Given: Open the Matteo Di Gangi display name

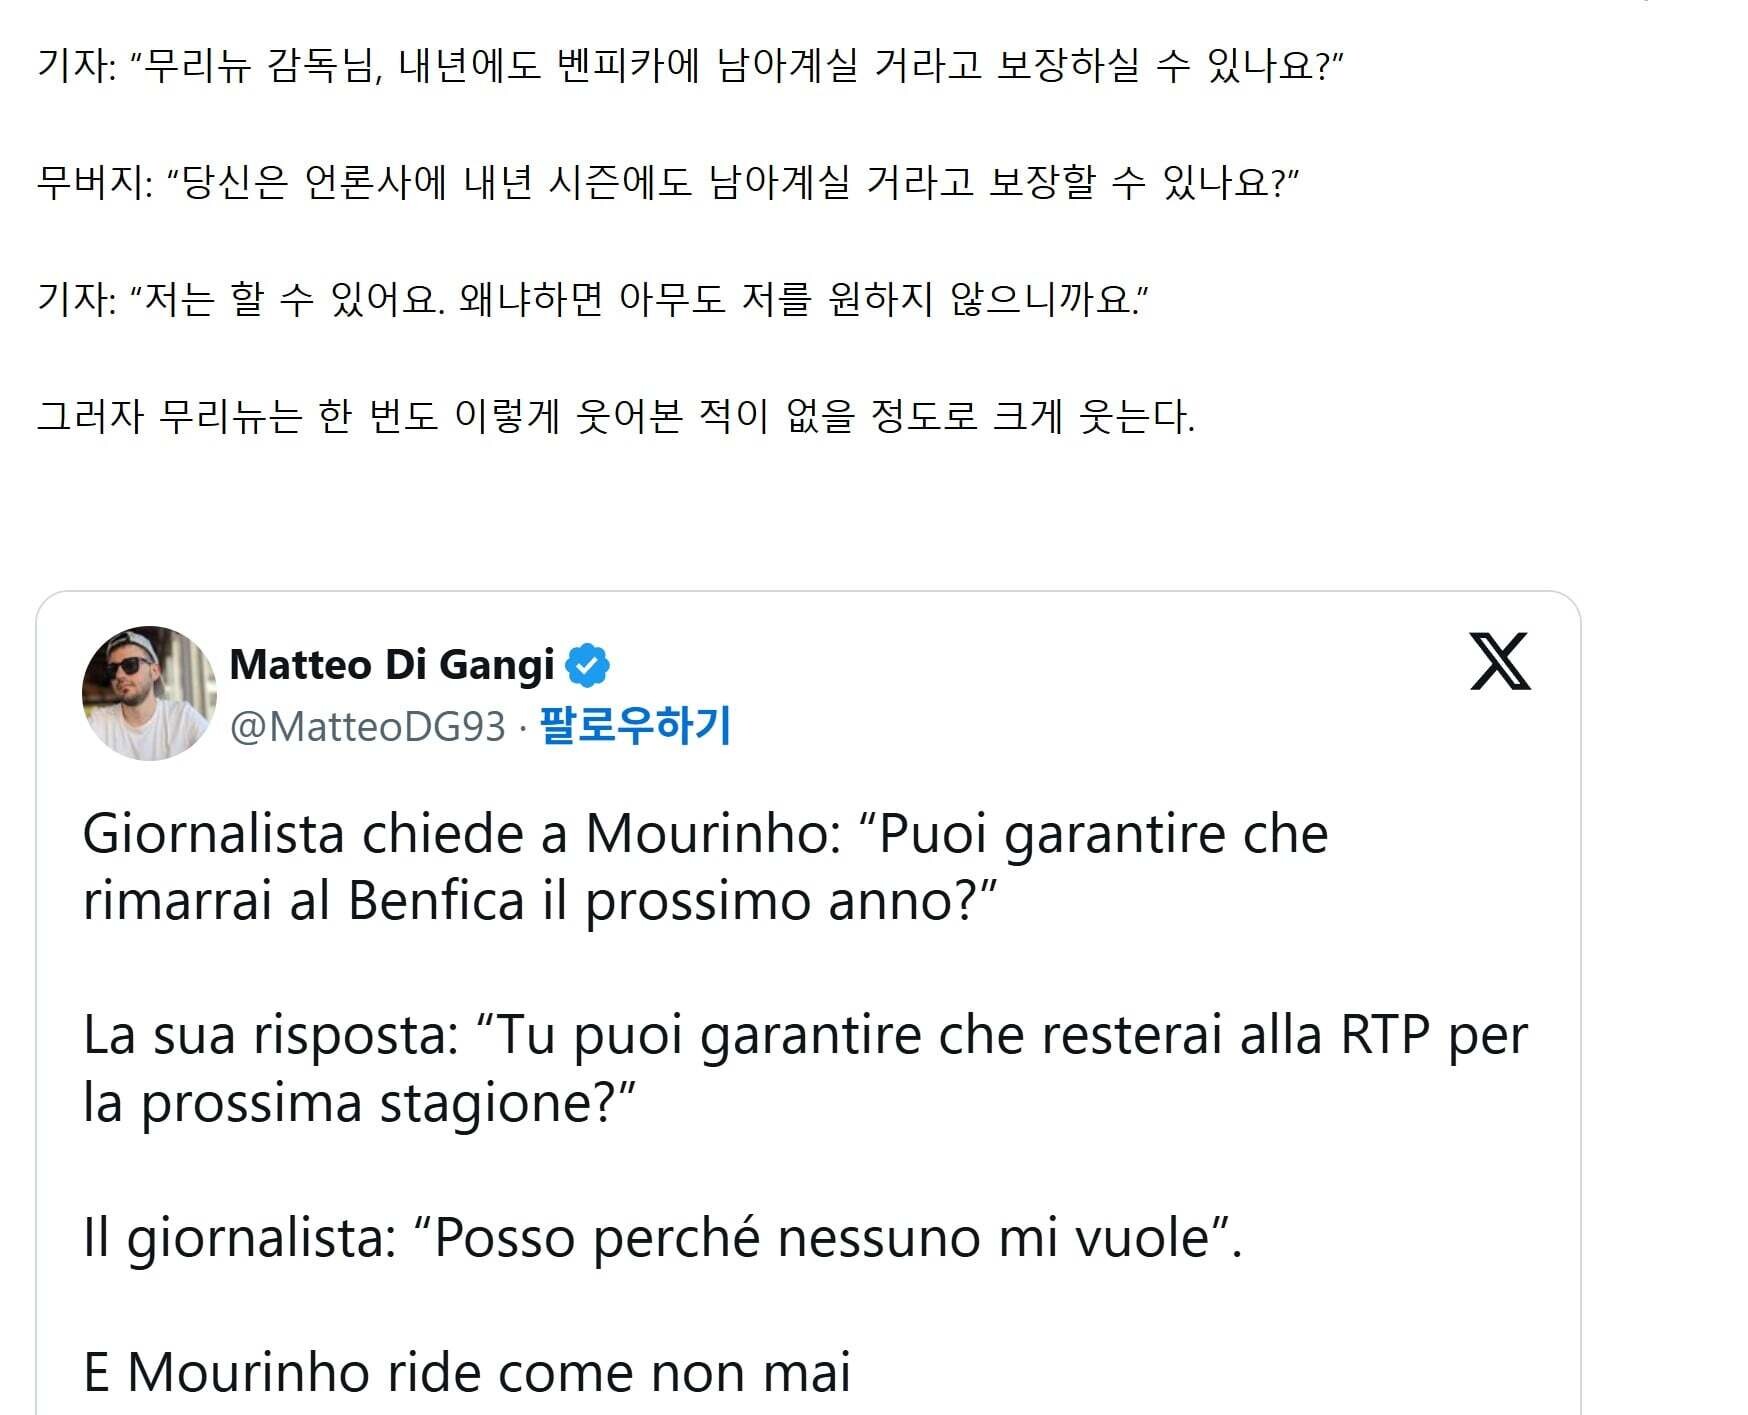Looking at the screenshot, I should pos(392,665).
